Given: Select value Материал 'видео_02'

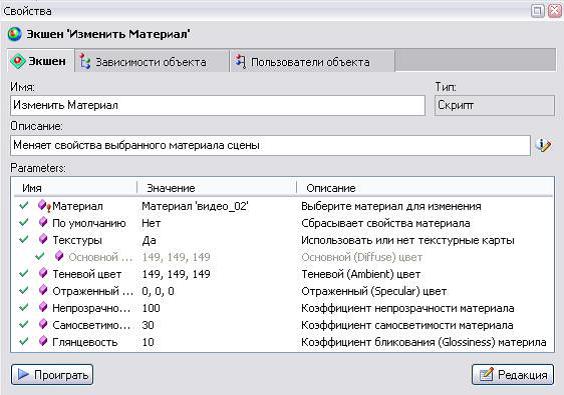Looking at the screenshot, I should (195, 206).
